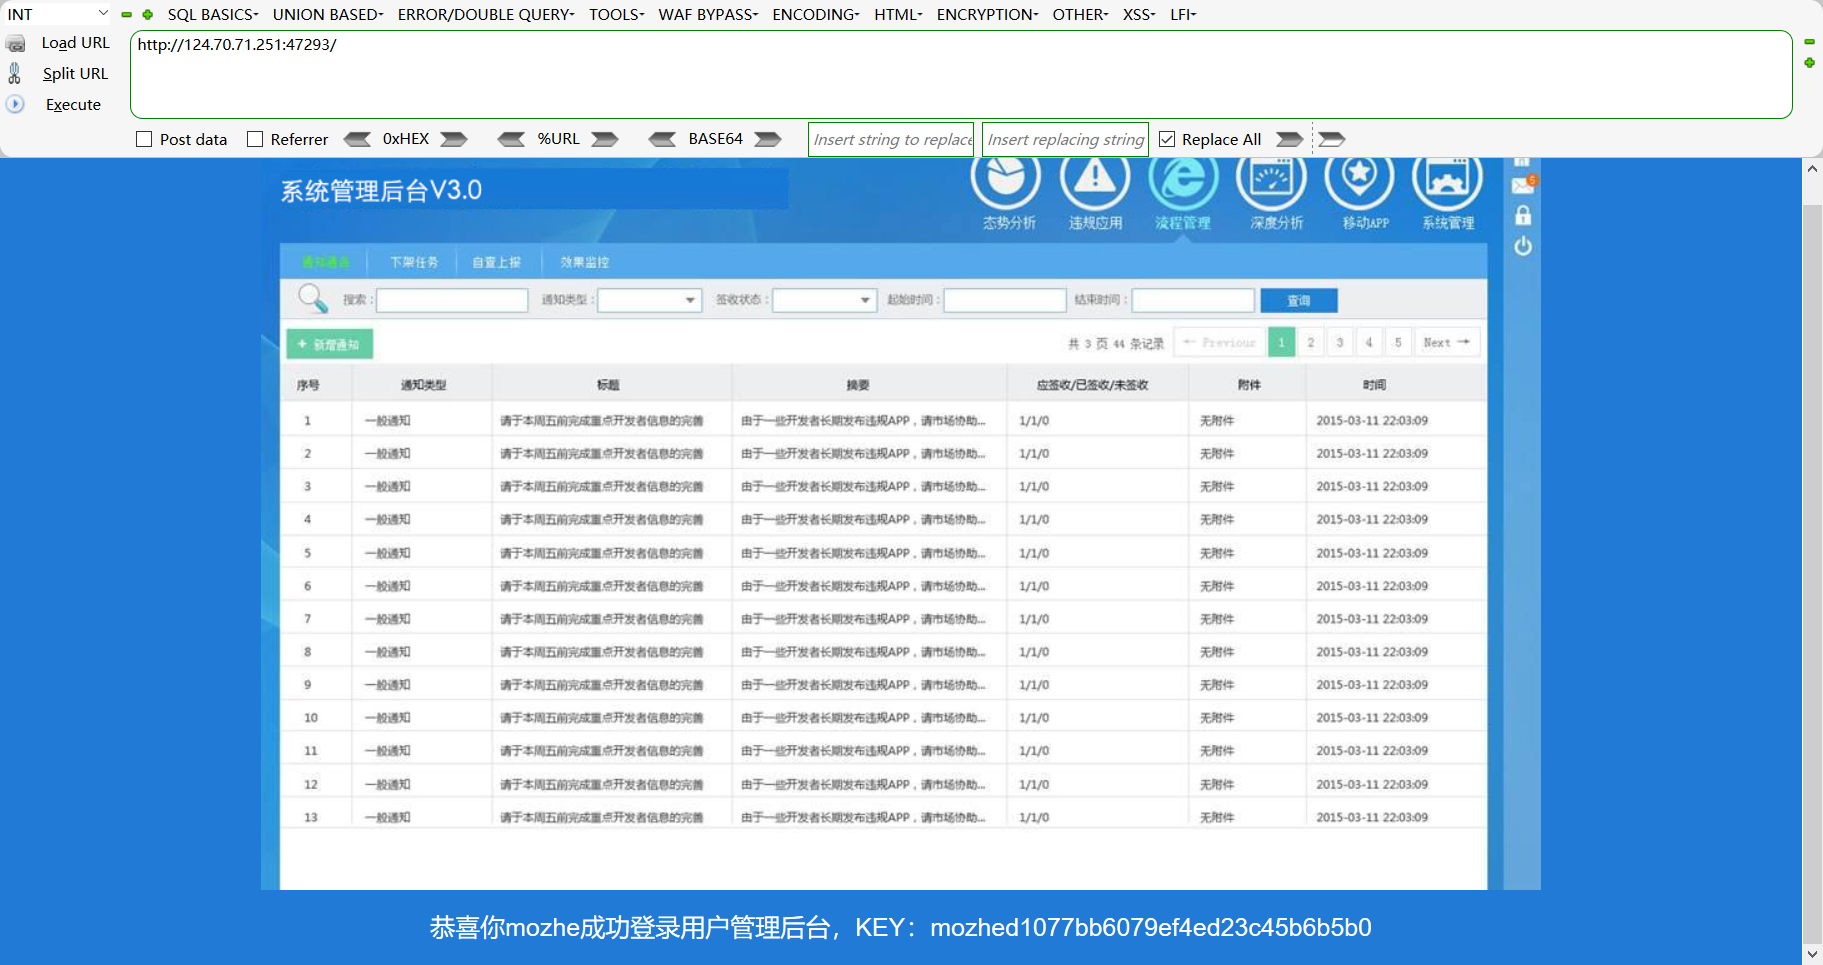Open 移动APP star pin icon
The image size is (1823, 965).
coord(1359,180)
